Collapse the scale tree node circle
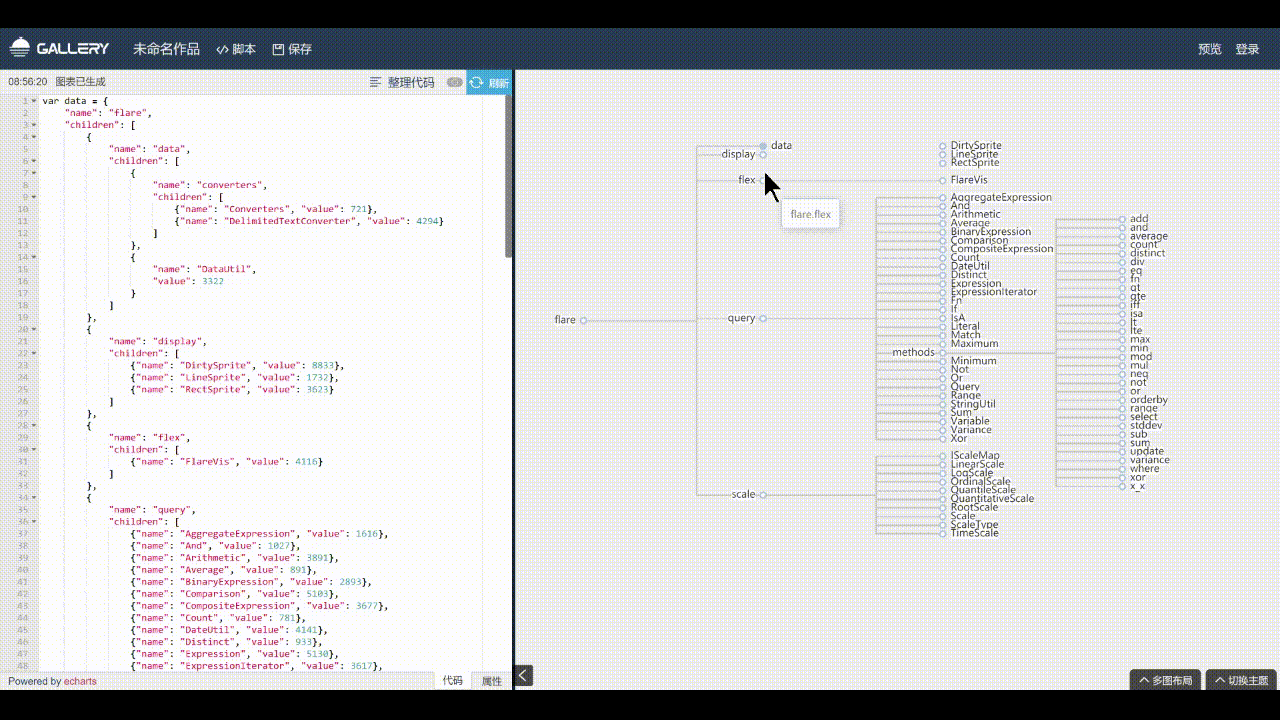The image size is (1280, 720). click(763, 495)
